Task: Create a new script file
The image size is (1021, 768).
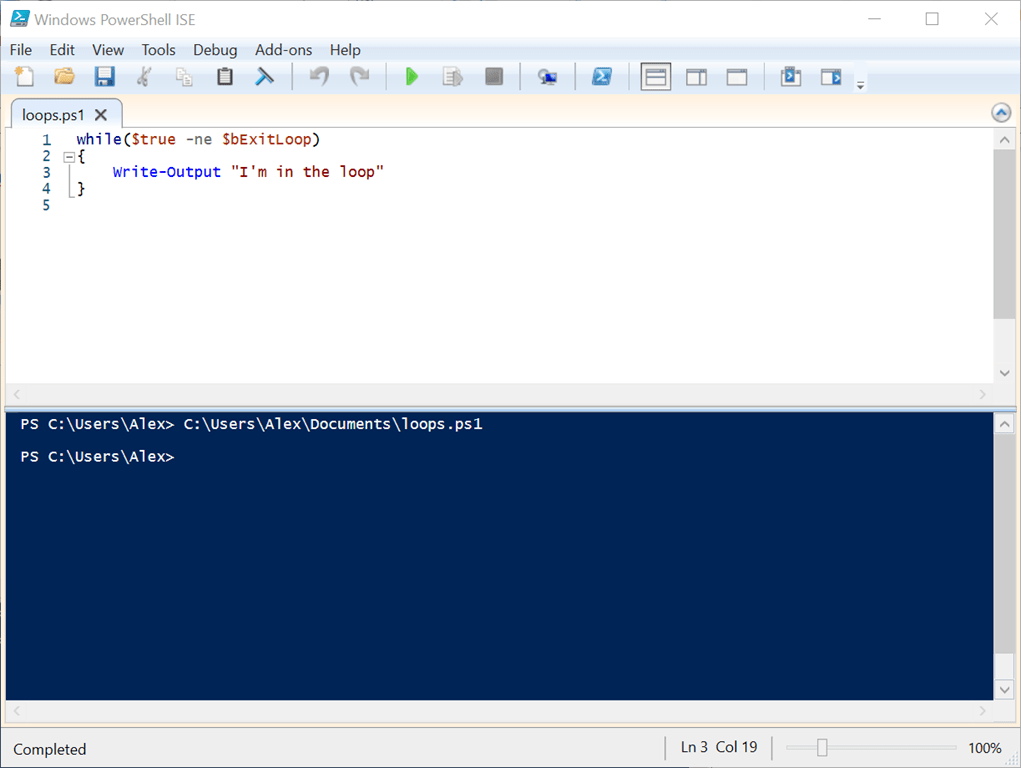Action: click(x=24, y=77)
